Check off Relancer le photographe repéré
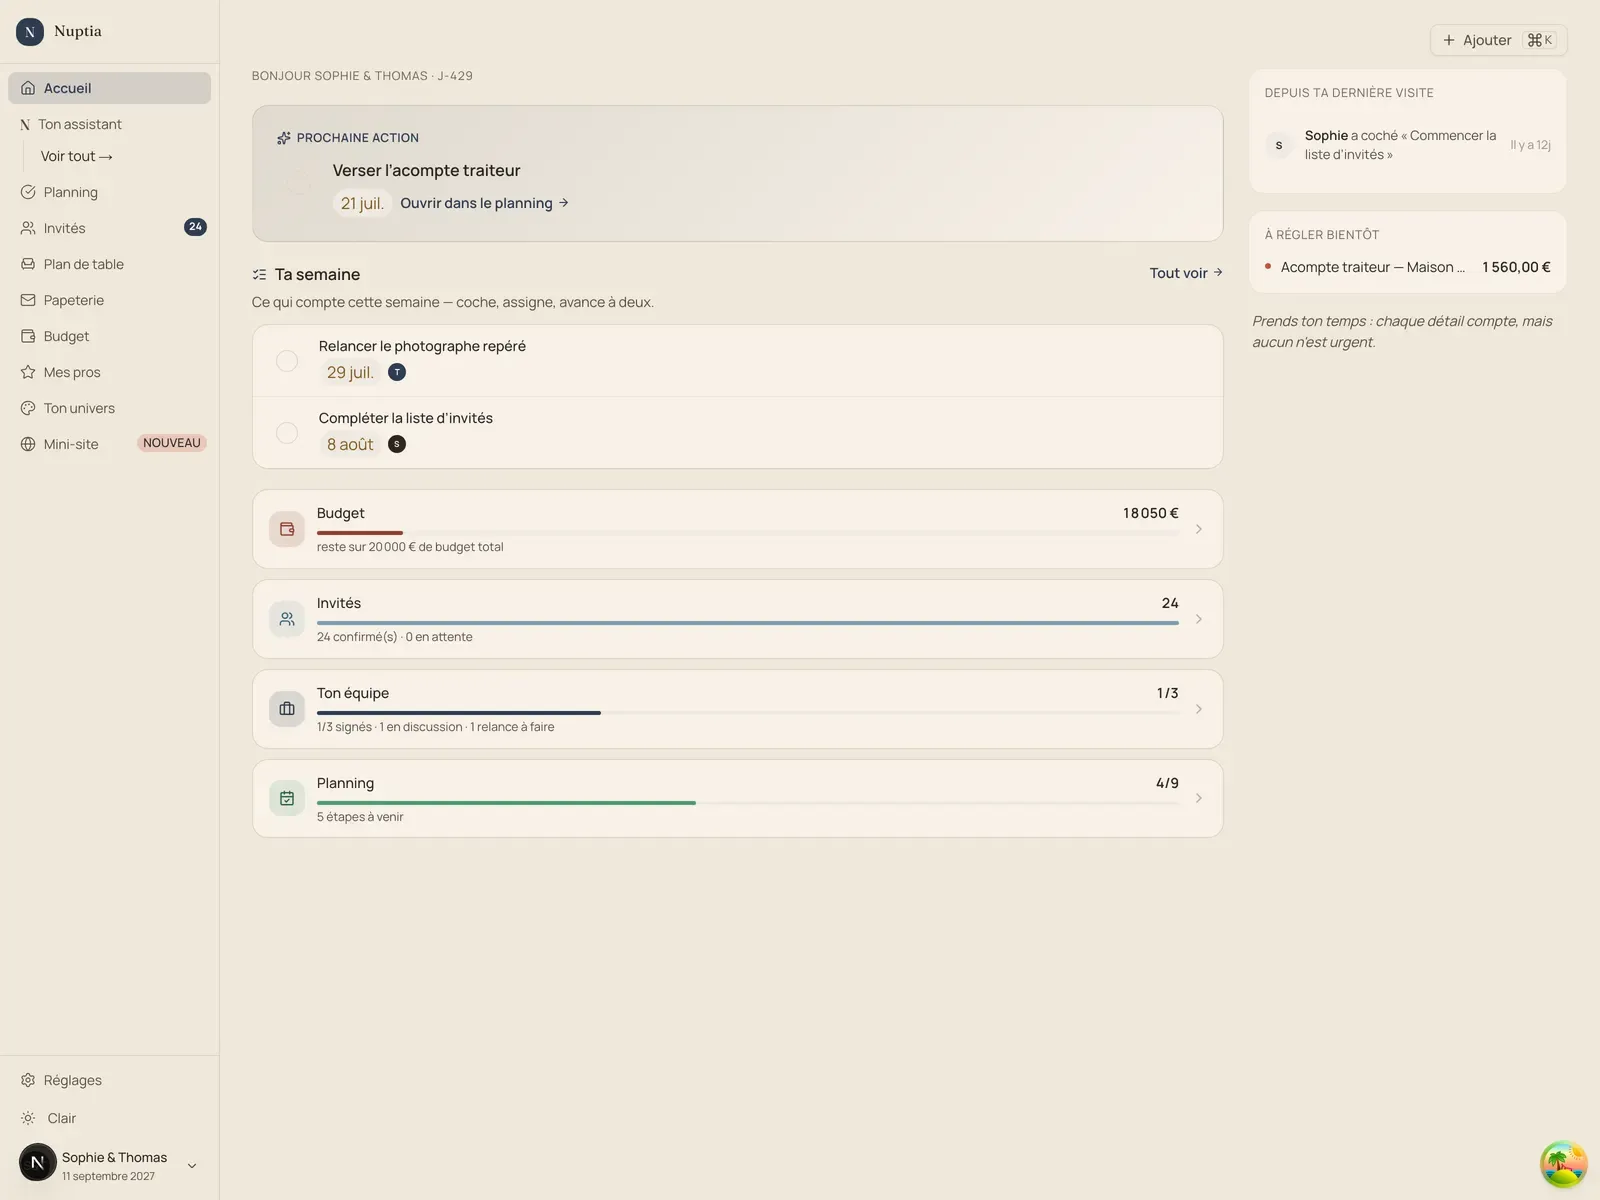Viewport: 1600px width, 1200px height. pyautogui.click(x=287, y=361)
